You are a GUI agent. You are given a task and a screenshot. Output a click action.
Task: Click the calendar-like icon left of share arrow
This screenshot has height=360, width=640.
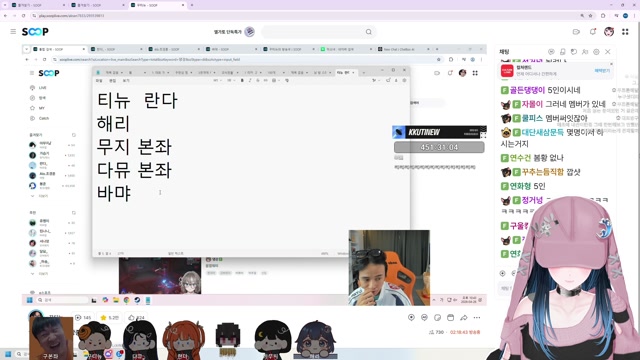coord(451,318)
